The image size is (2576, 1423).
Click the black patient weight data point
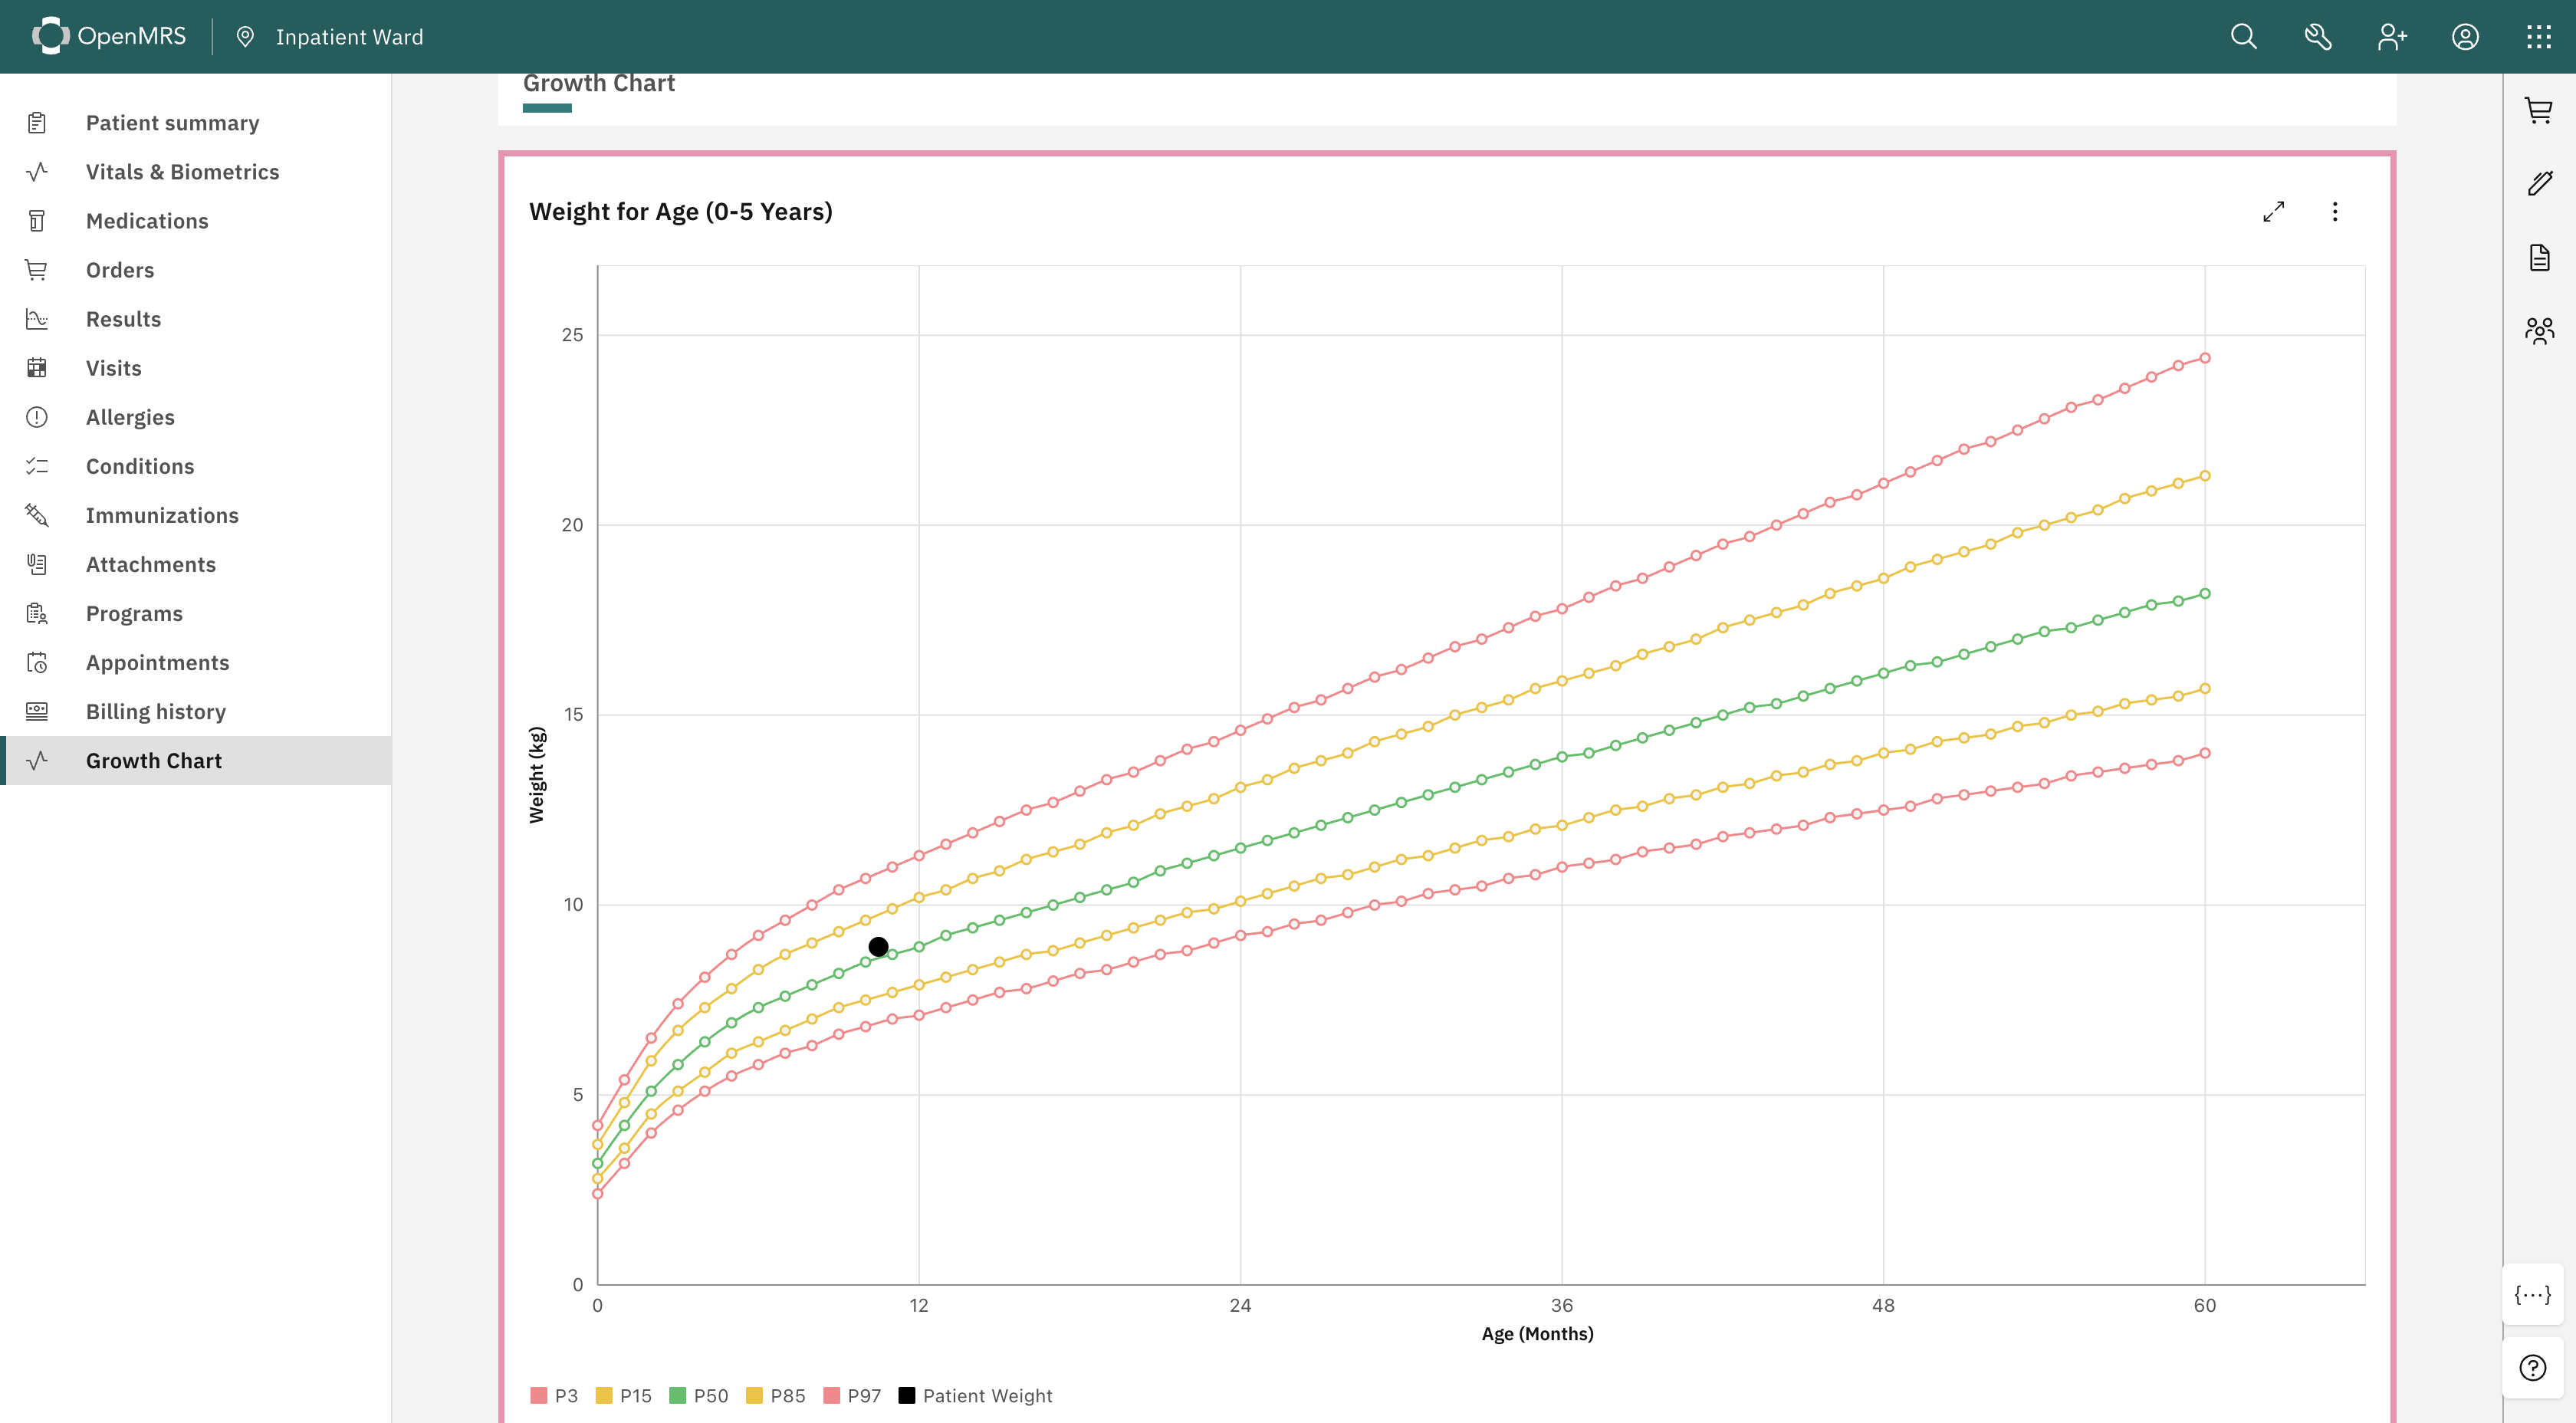click(878, 946)
